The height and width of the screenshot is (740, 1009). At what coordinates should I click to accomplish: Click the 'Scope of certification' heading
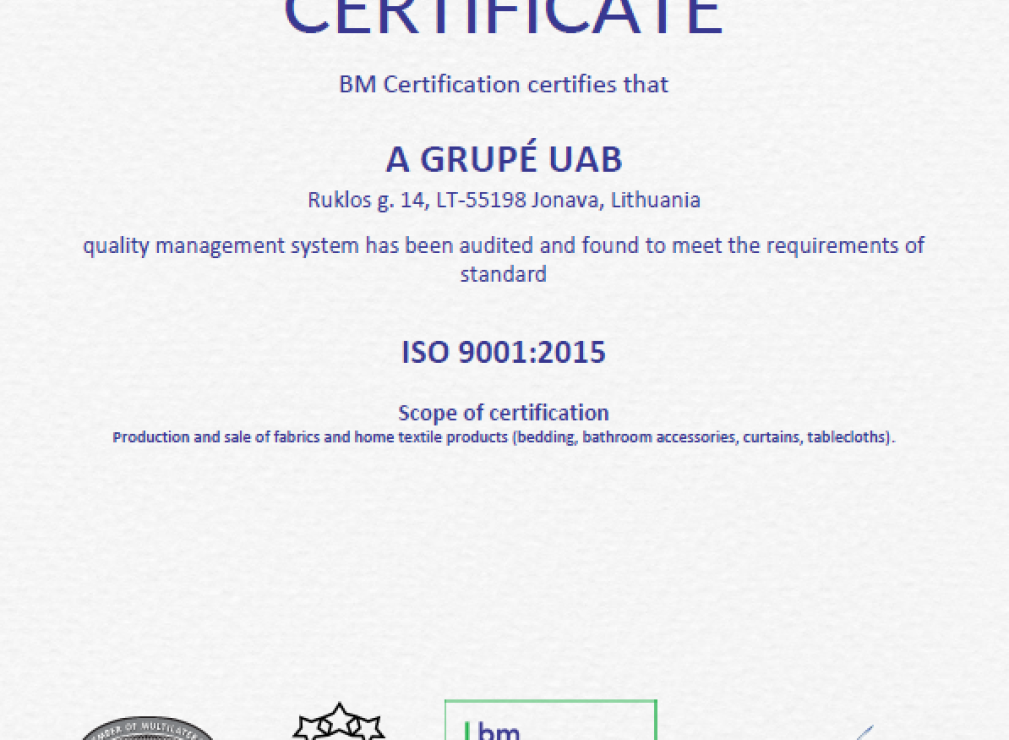(x=503, y=412)
